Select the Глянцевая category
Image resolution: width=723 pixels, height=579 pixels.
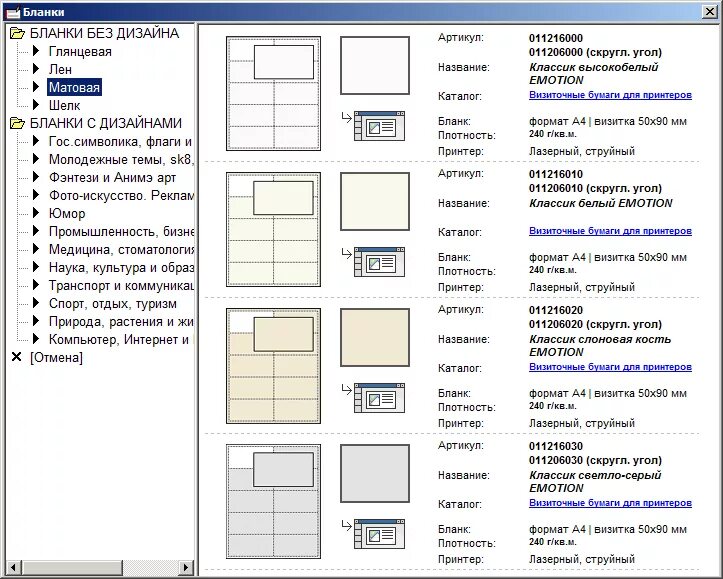click(80, 52)
